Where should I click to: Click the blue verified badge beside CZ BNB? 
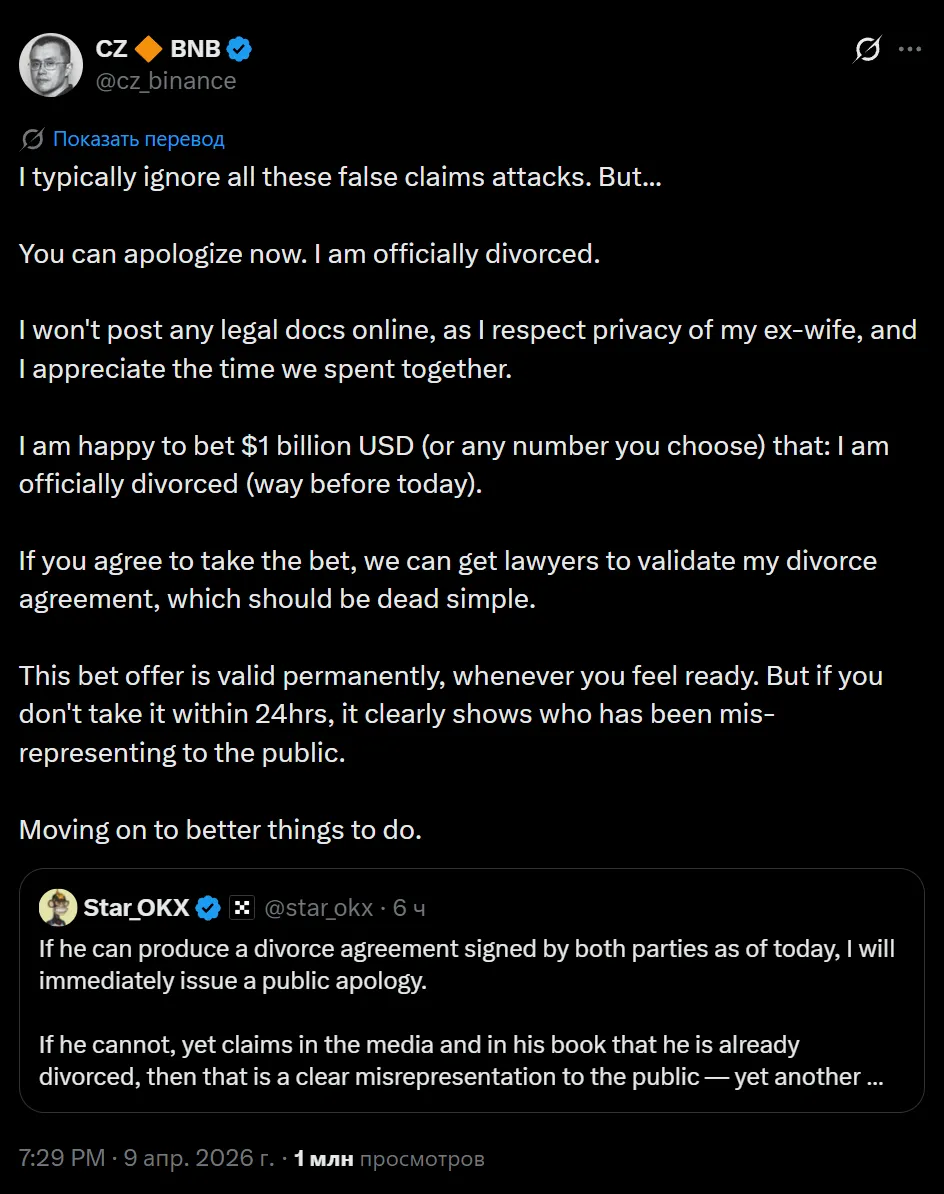[240, 47]
